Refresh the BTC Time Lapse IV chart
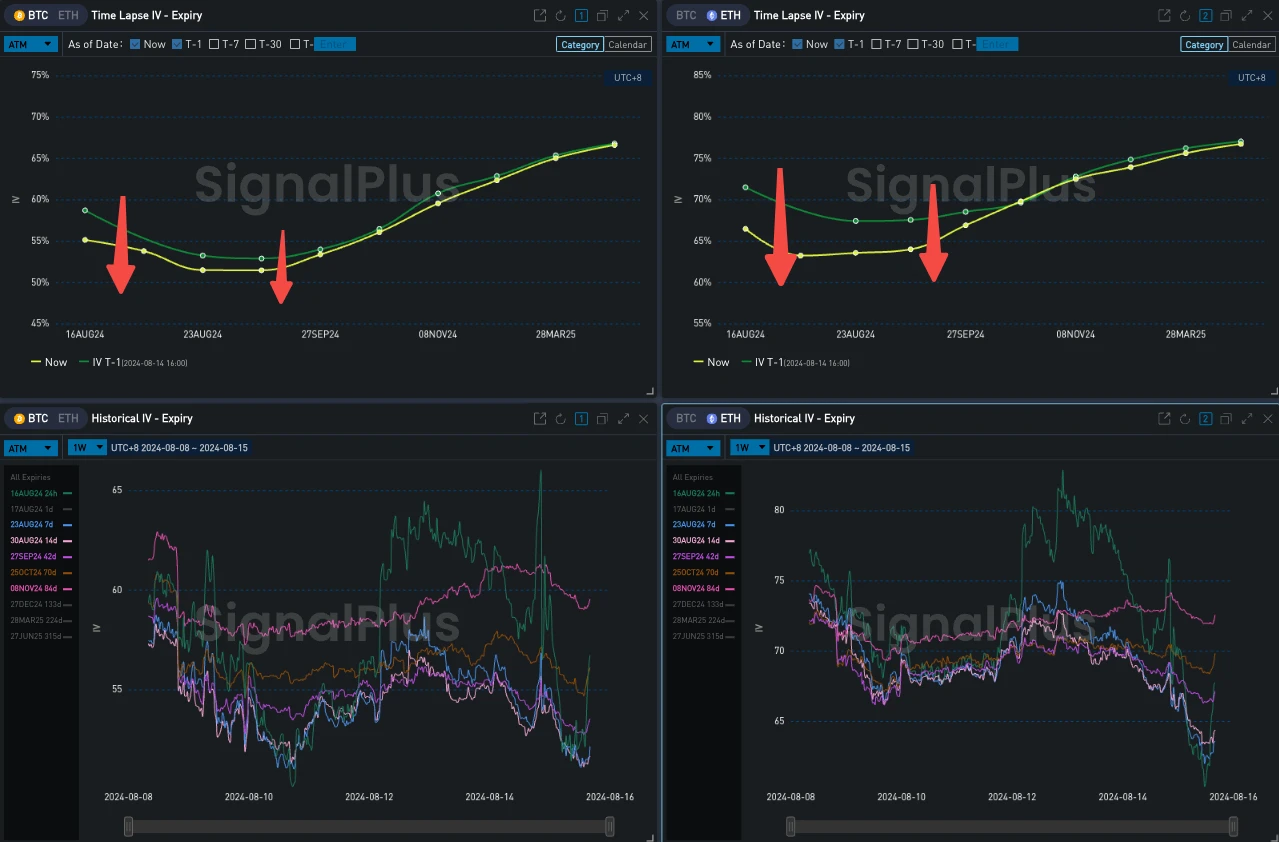1279x842 pixels. coord(561,16)
